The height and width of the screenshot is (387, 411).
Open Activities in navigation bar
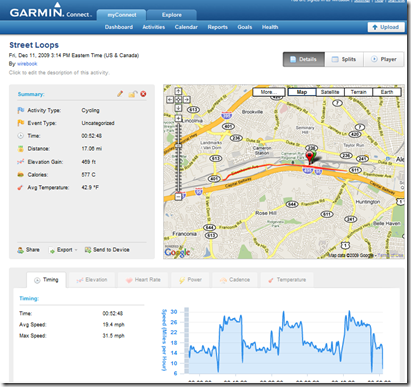(x=154, y=27)
